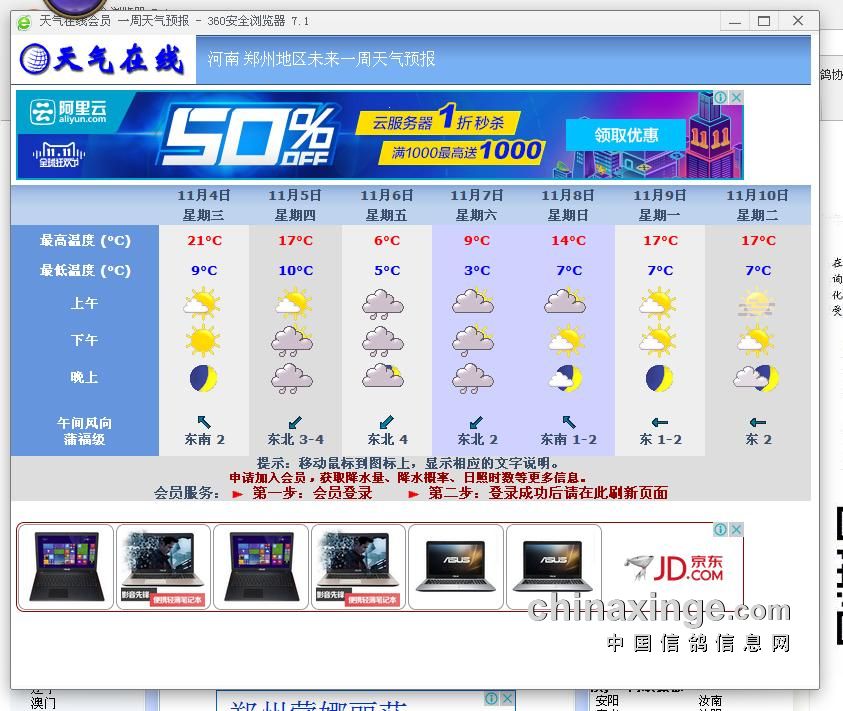This screenshot has width=843, height=711.
Task: Click the Nov 9 evening moon icon
Action: (x=659, y=378)
